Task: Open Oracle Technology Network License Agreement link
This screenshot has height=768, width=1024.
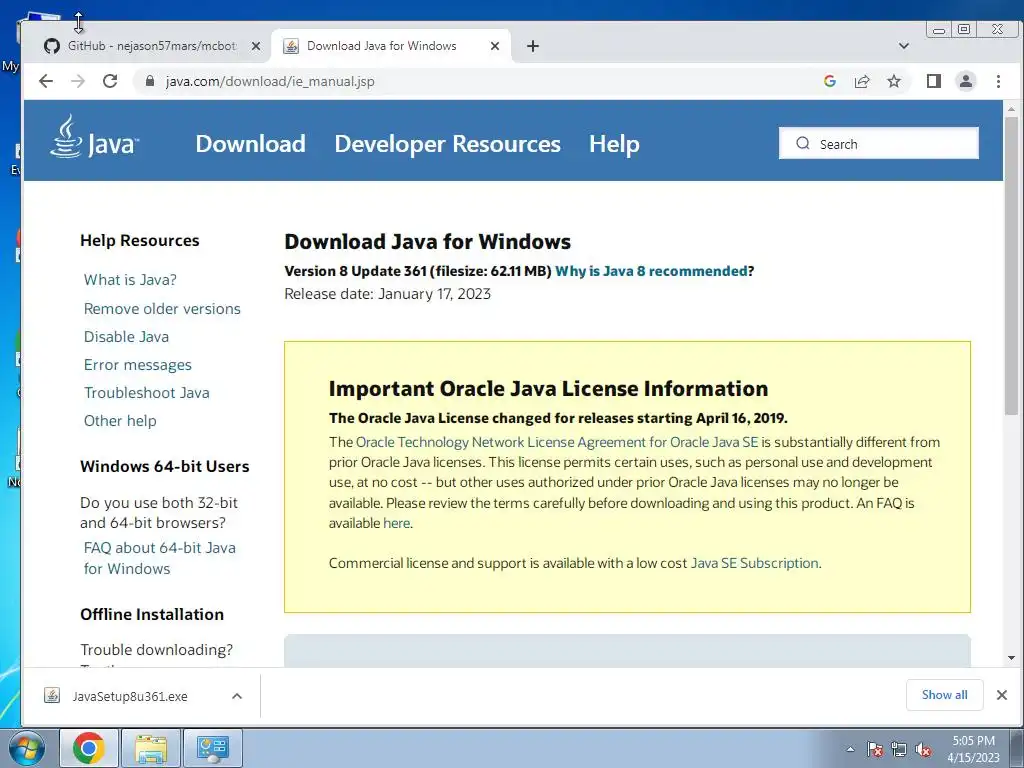Action: point(557,442)
